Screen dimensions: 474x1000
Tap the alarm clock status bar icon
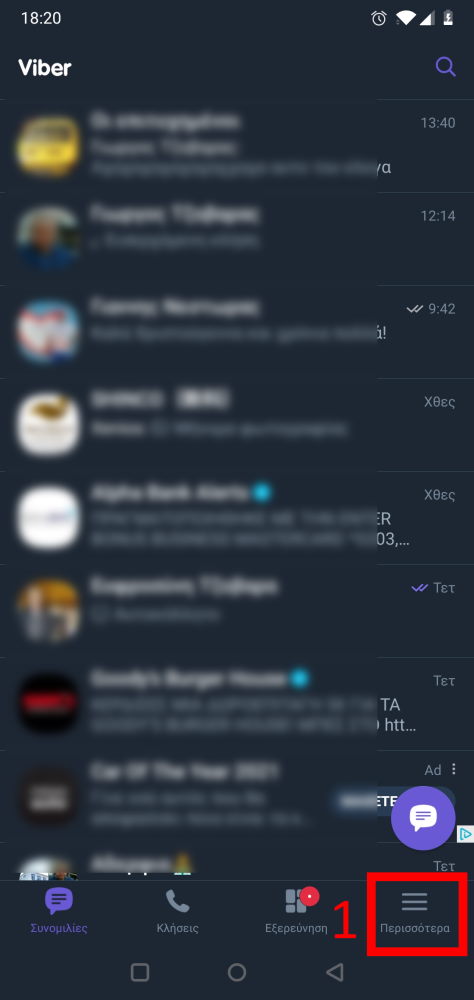coord(379,18)
